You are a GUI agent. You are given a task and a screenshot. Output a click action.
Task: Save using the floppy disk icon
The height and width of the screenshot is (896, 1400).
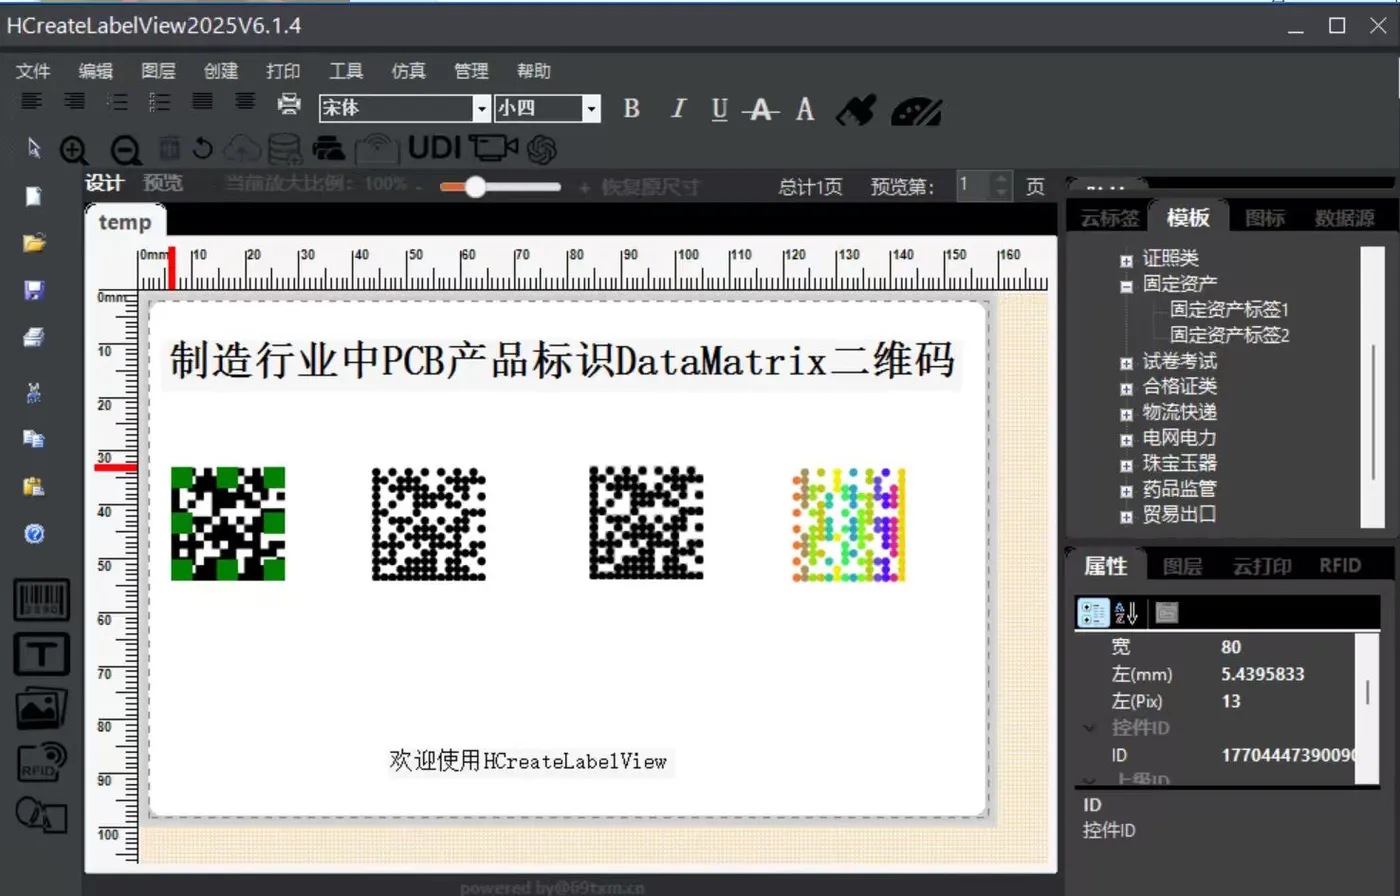click(34, 290)
